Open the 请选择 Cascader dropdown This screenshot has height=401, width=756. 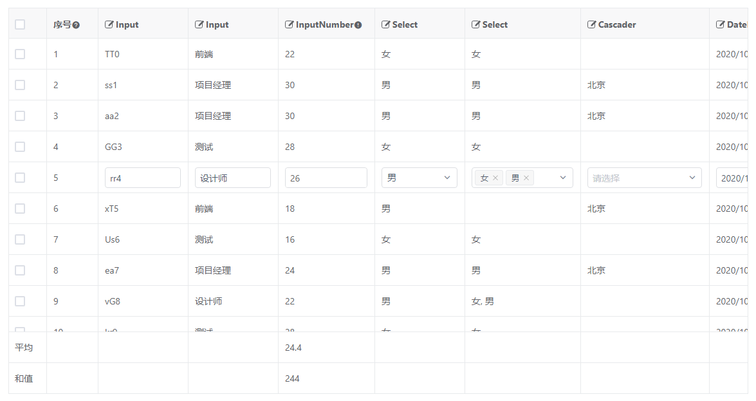[644, 178]
